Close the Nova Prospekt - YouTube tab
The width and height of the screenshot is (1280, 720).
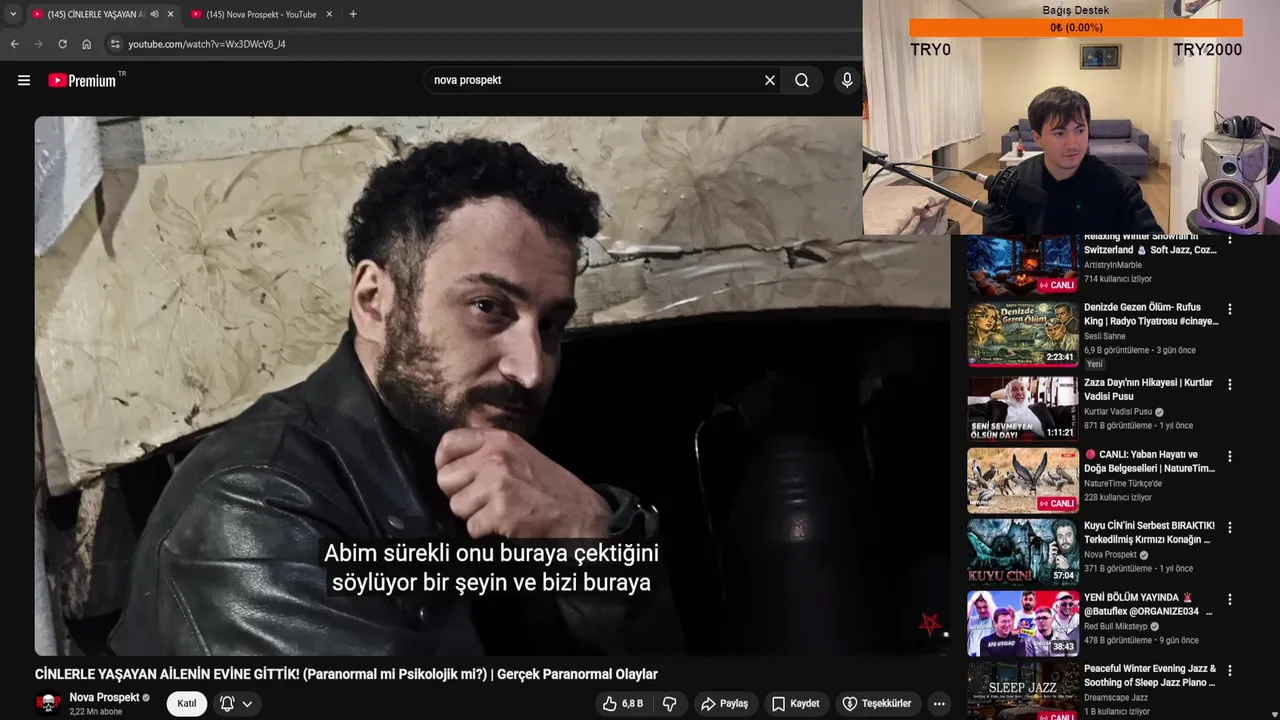[329, 14]
